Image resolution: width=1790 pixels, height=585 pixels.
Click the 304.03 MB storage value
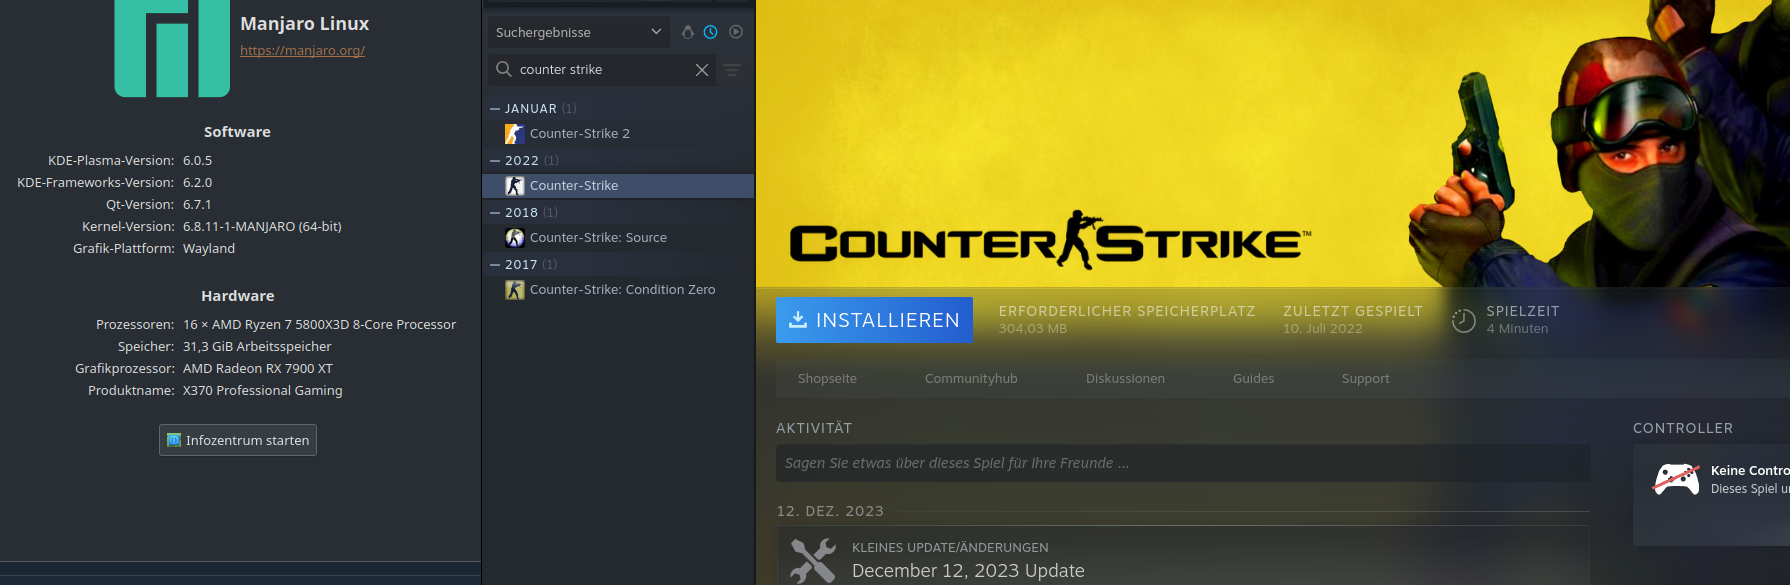(x=1033, y=329)
